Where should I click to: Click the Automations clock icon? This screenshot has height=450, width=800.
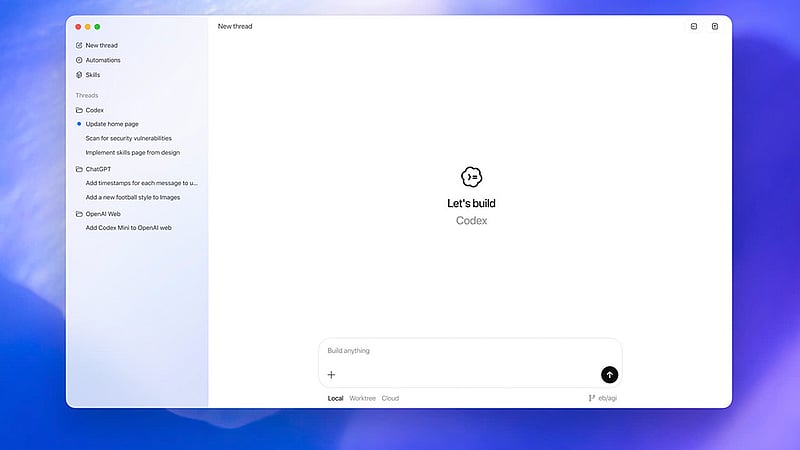pos(79,60)
